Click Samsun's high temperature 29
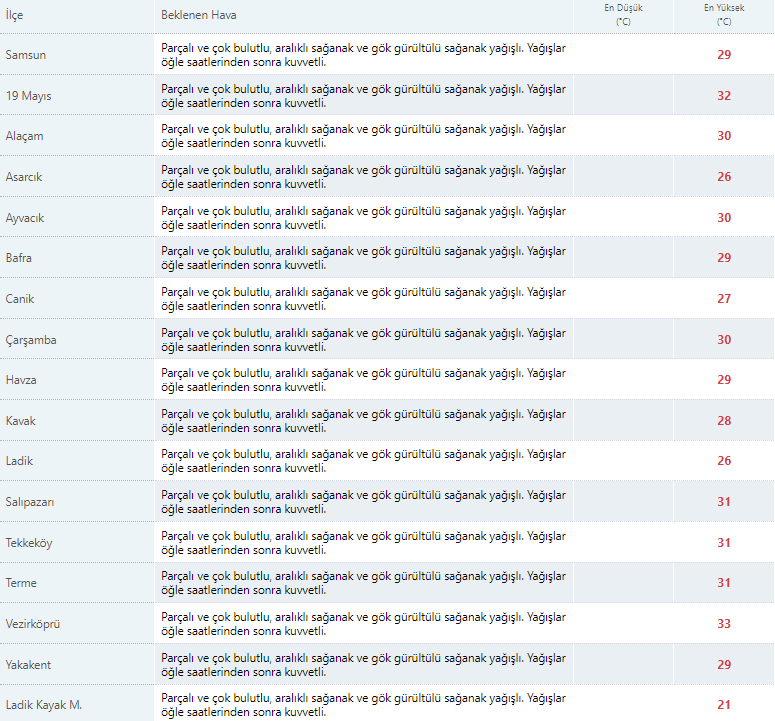Screen dimensions: 775x721 click(724, 55)
